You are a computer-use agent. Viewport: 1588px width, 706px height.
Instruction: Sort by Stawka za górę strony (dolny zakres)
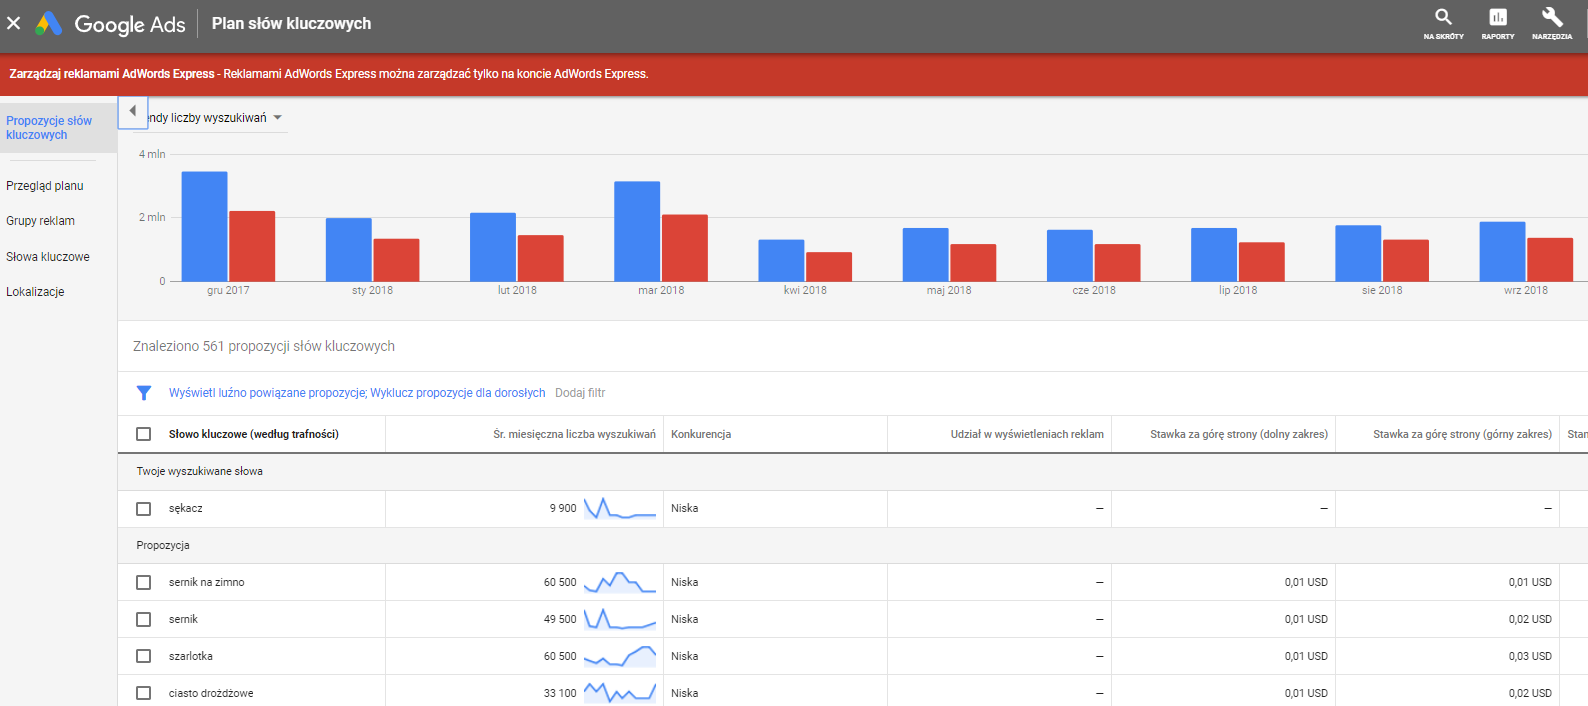(x=1239, y=434)
